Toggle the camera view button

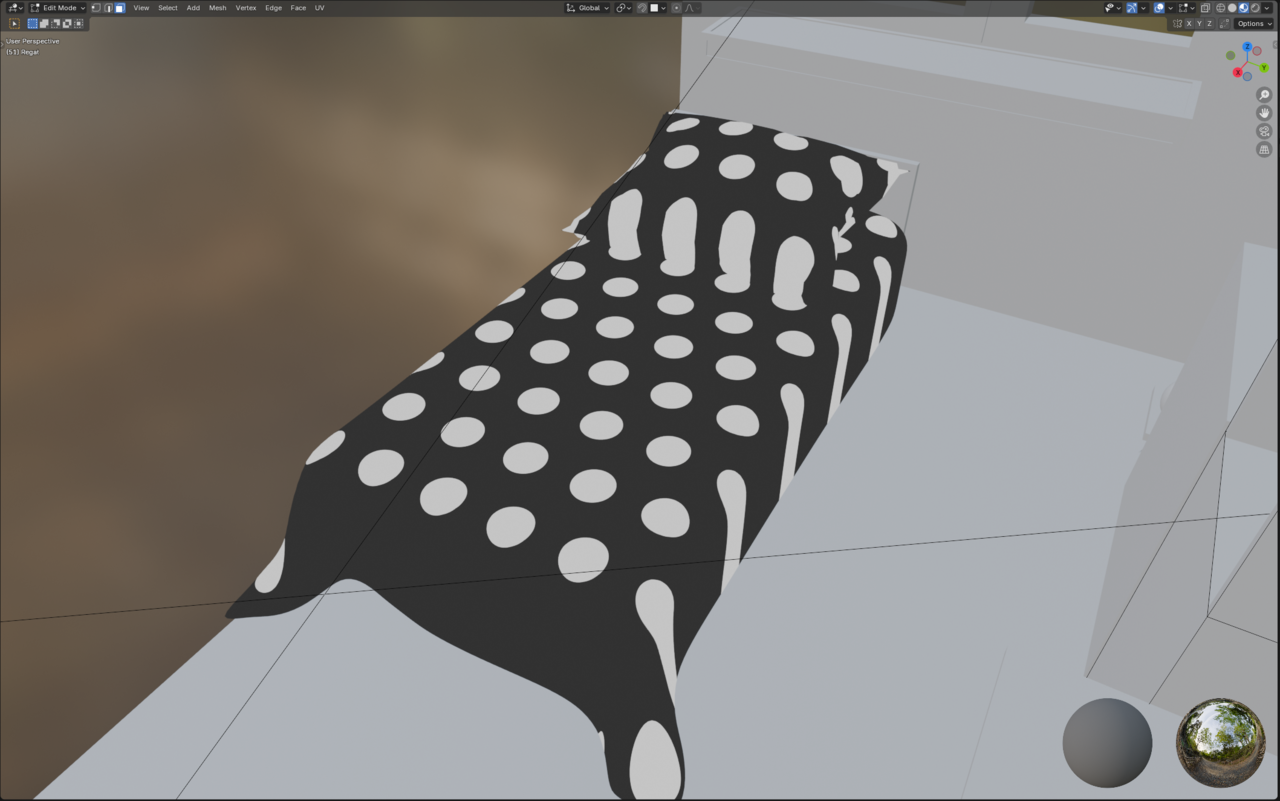pos(1264,131)
